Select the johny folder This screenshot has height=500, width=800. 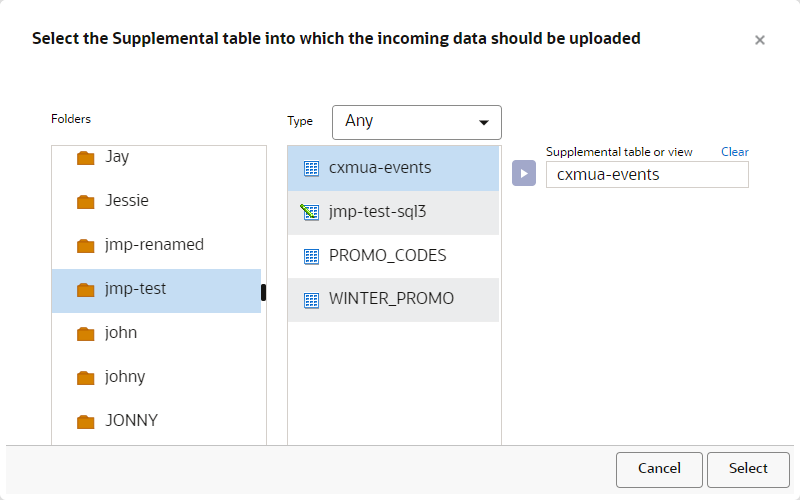125,377
